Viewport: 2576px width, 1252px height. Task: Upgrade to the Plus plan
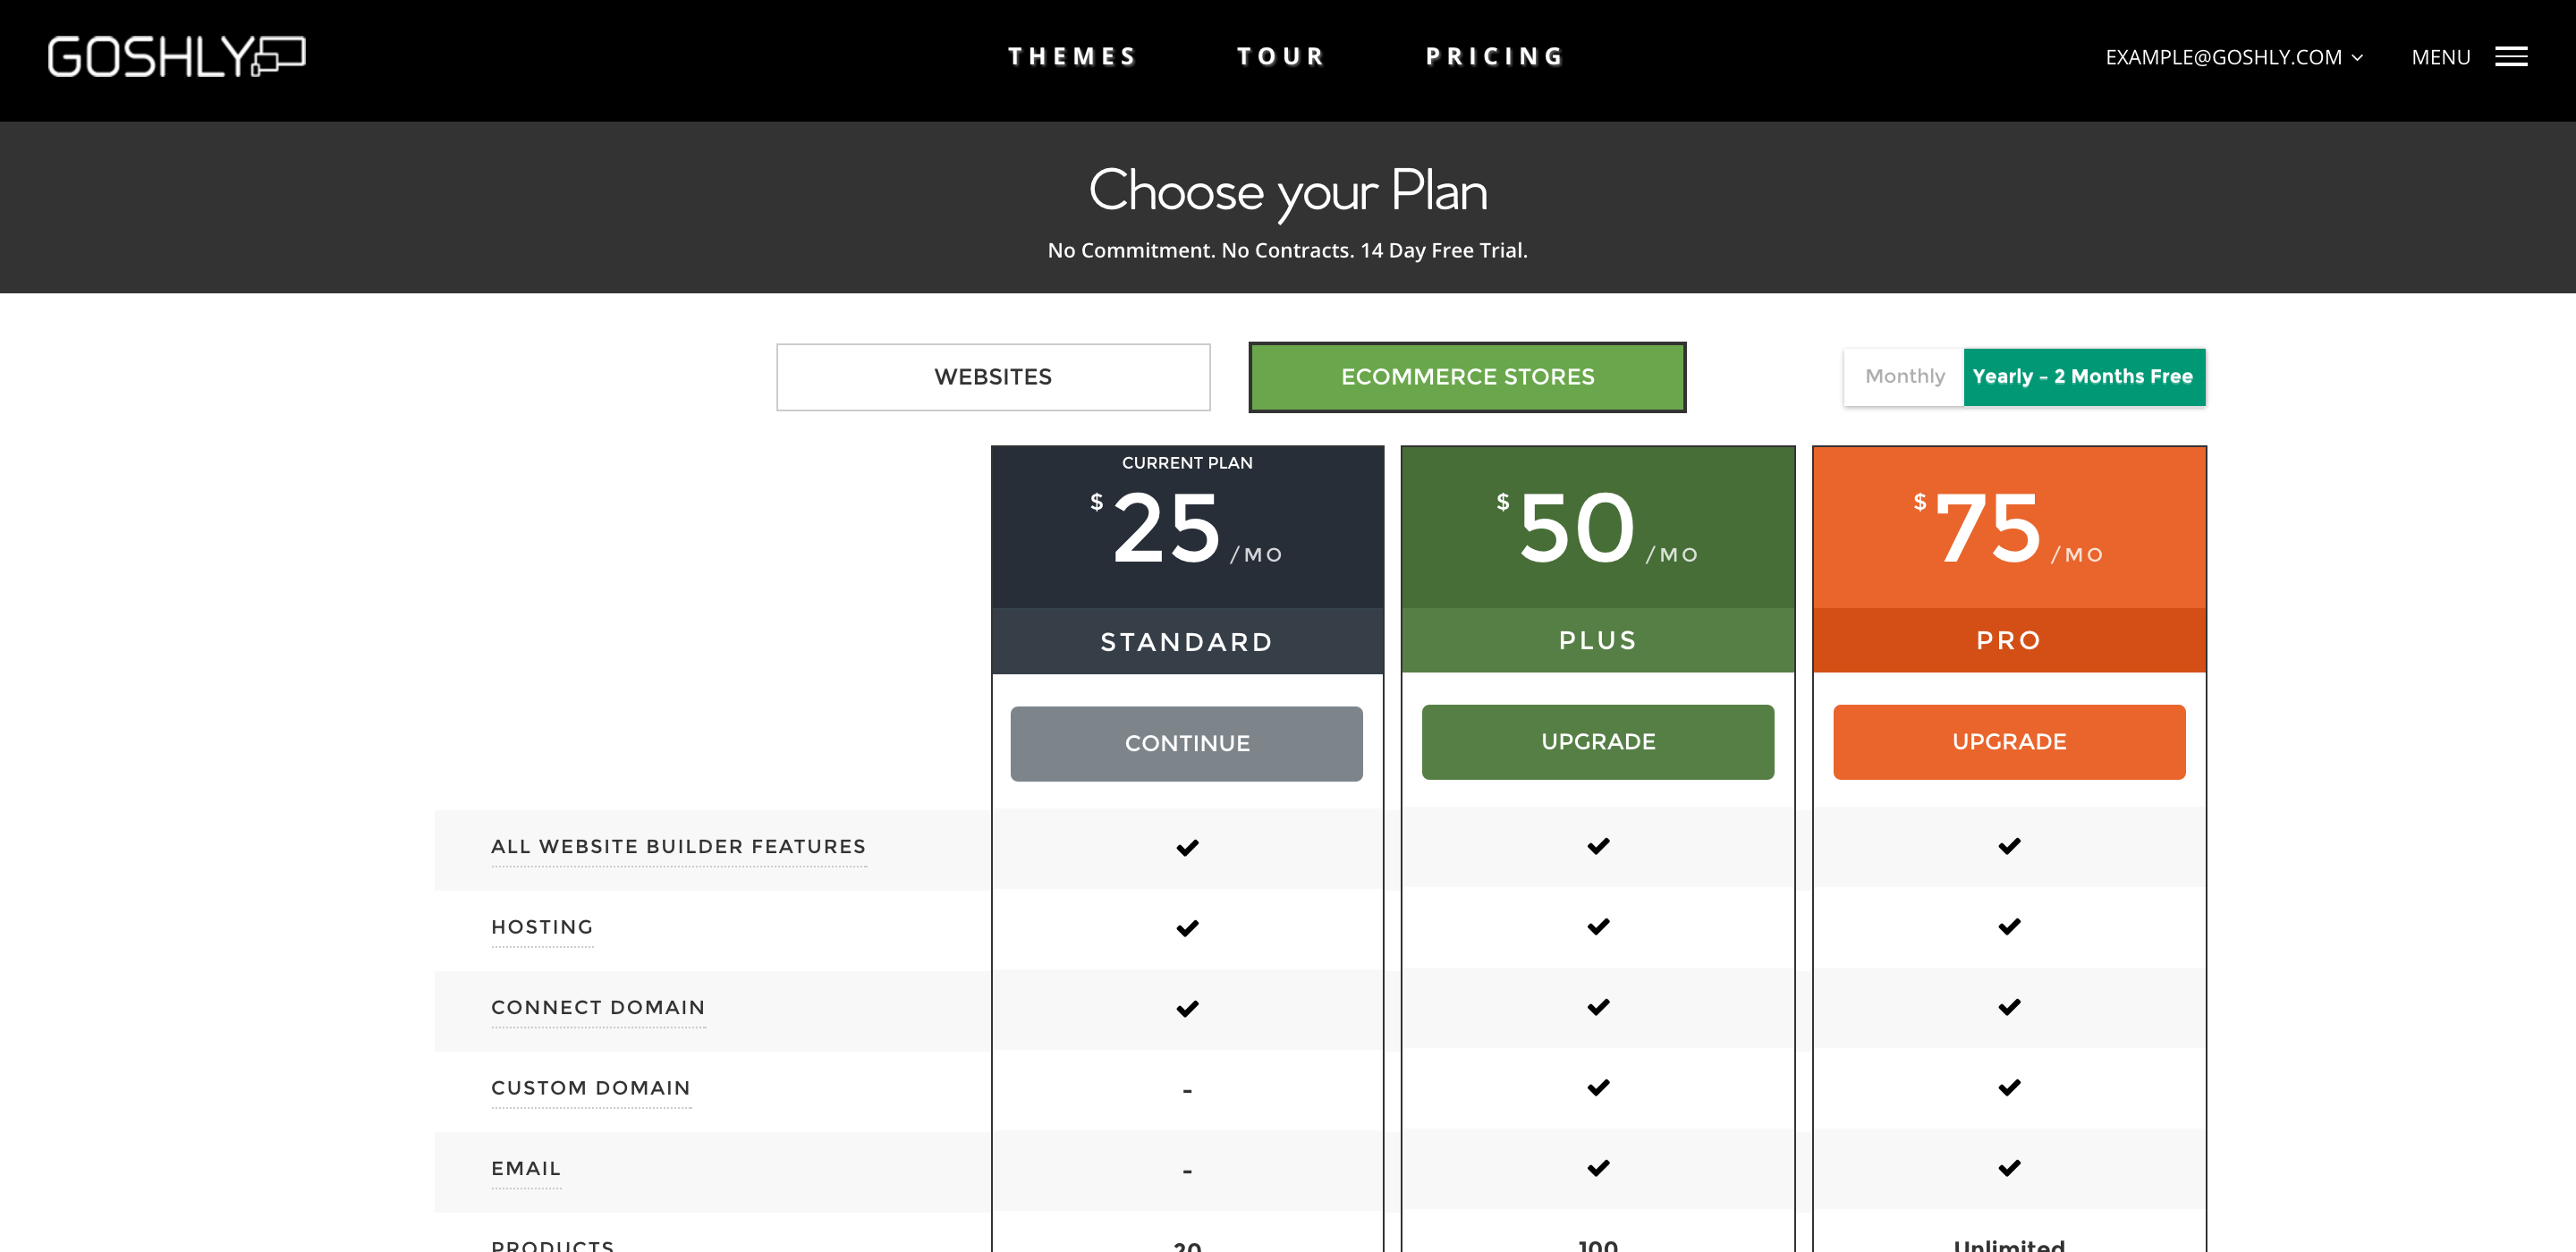1598,742
